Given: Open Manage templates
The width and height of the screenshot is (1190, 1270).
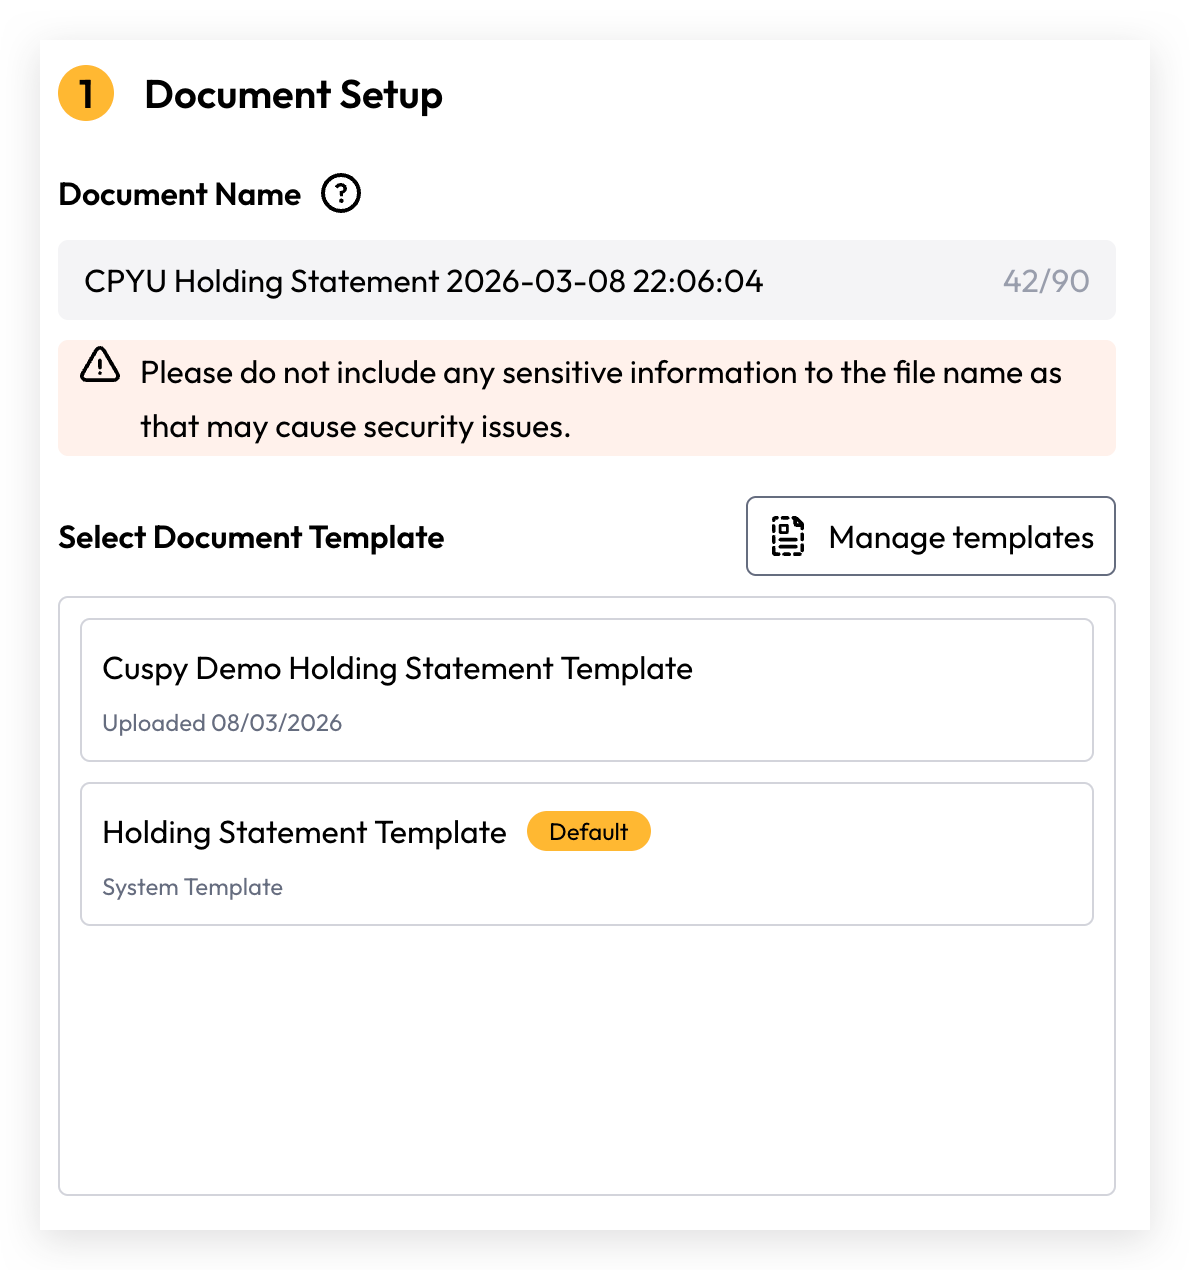Looking at the screenshot, I should (930, 536).
